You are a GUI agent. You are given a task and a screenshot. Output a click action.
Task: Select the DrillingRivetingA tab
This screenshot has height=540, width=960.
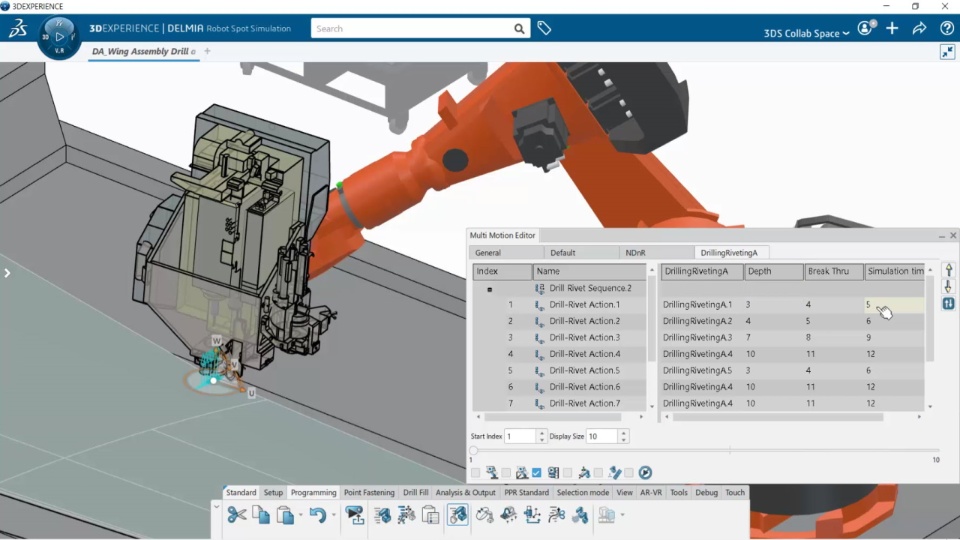point(731,252)
